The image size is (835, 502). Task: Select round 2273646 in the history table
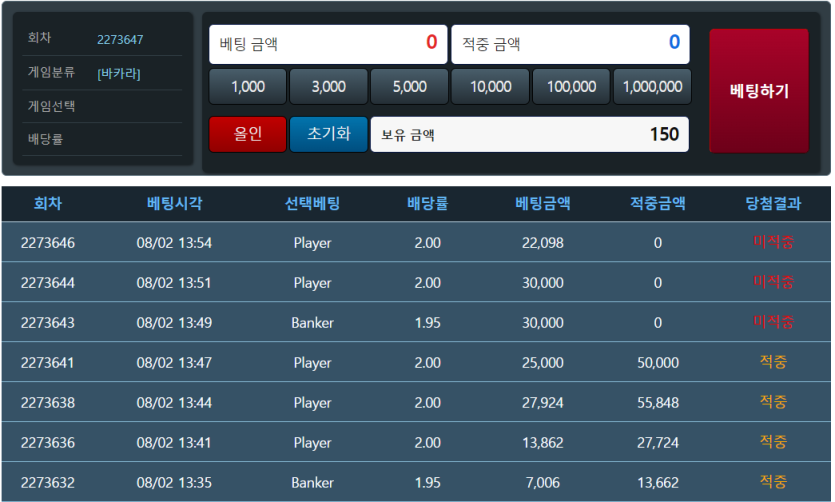click(48, 243)
